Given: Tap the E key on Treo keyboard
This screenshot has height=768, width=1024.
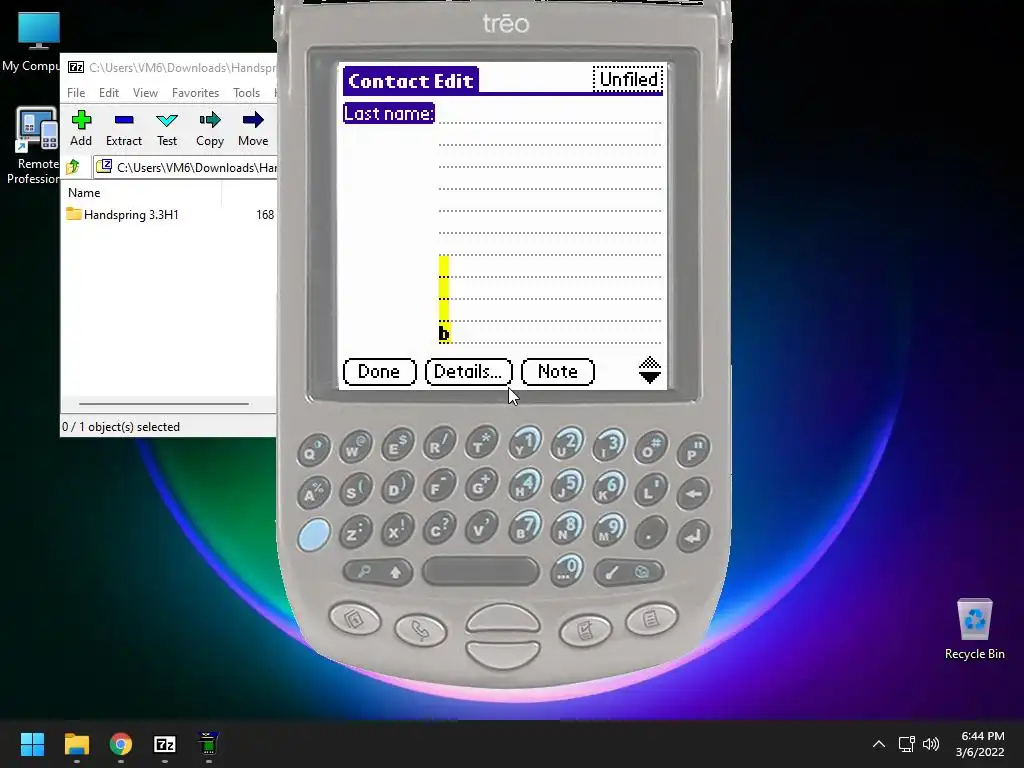Looking at the screenshot, I should (x=397, y=444).
